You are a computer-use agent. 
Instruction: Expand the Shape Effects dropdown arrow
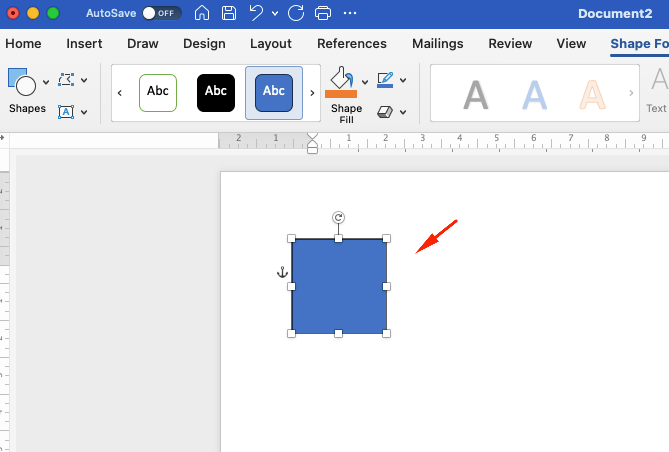click(x=403, y=112)
